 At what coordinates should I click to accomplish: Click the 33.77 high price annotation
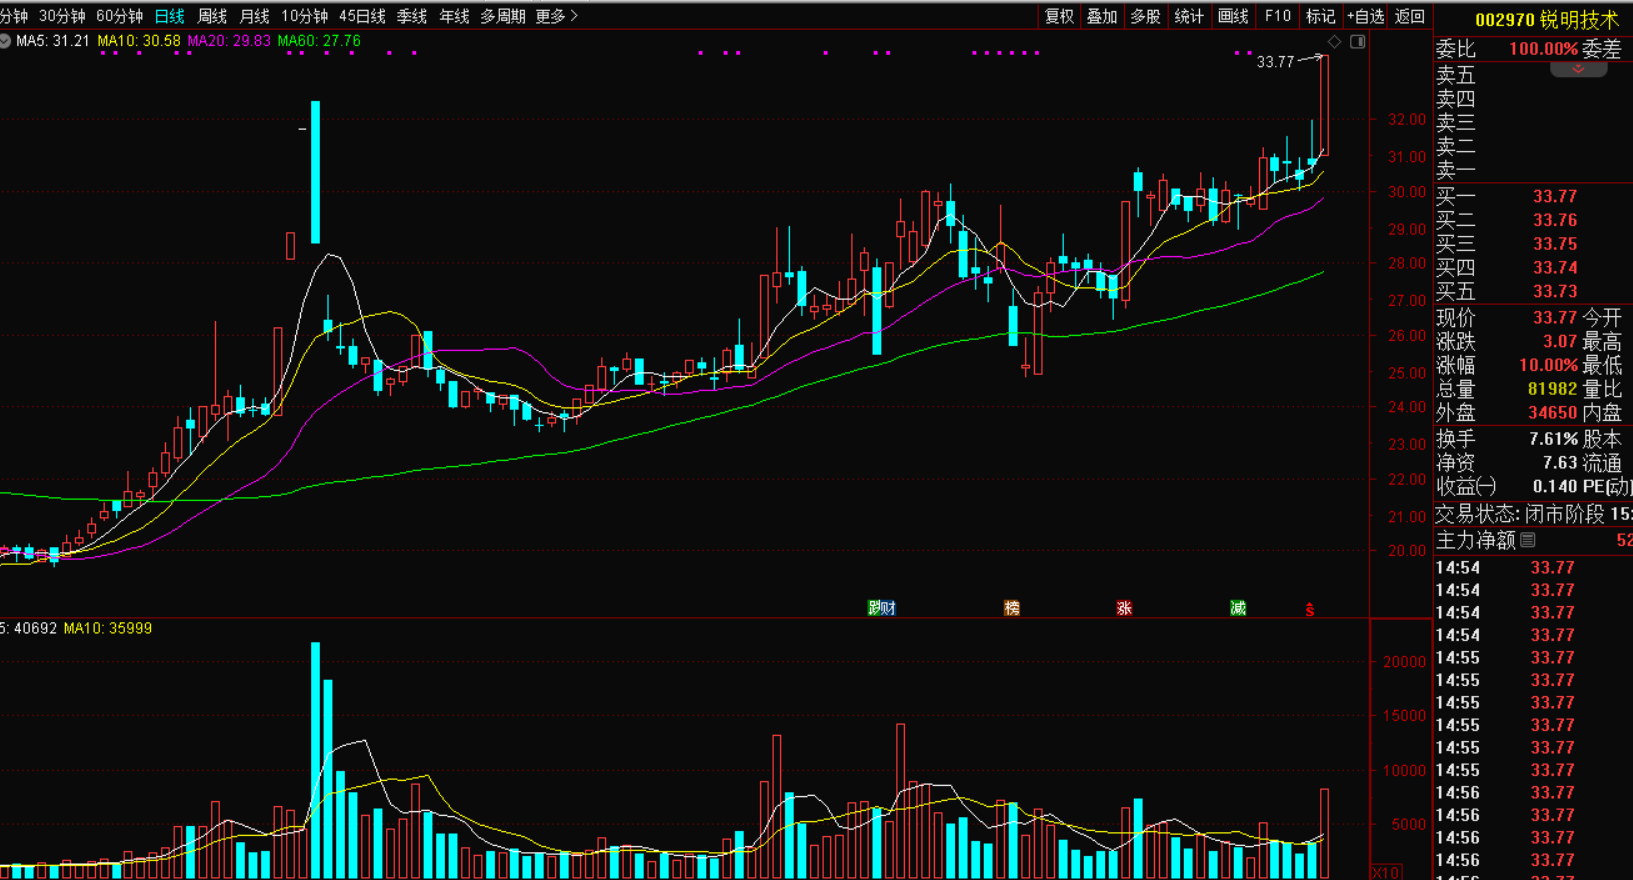[x=1275, y=62]
